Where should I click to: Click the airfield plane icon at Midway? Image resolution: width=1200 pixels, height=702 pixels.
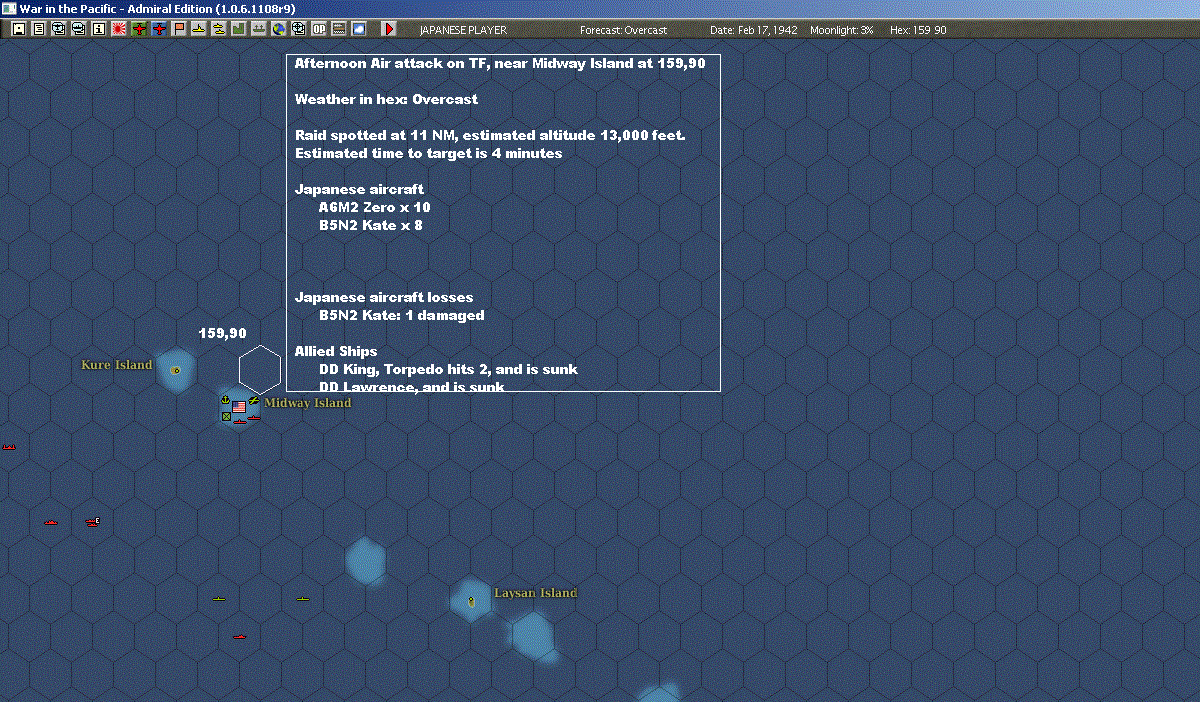click(x=254, y=401)
